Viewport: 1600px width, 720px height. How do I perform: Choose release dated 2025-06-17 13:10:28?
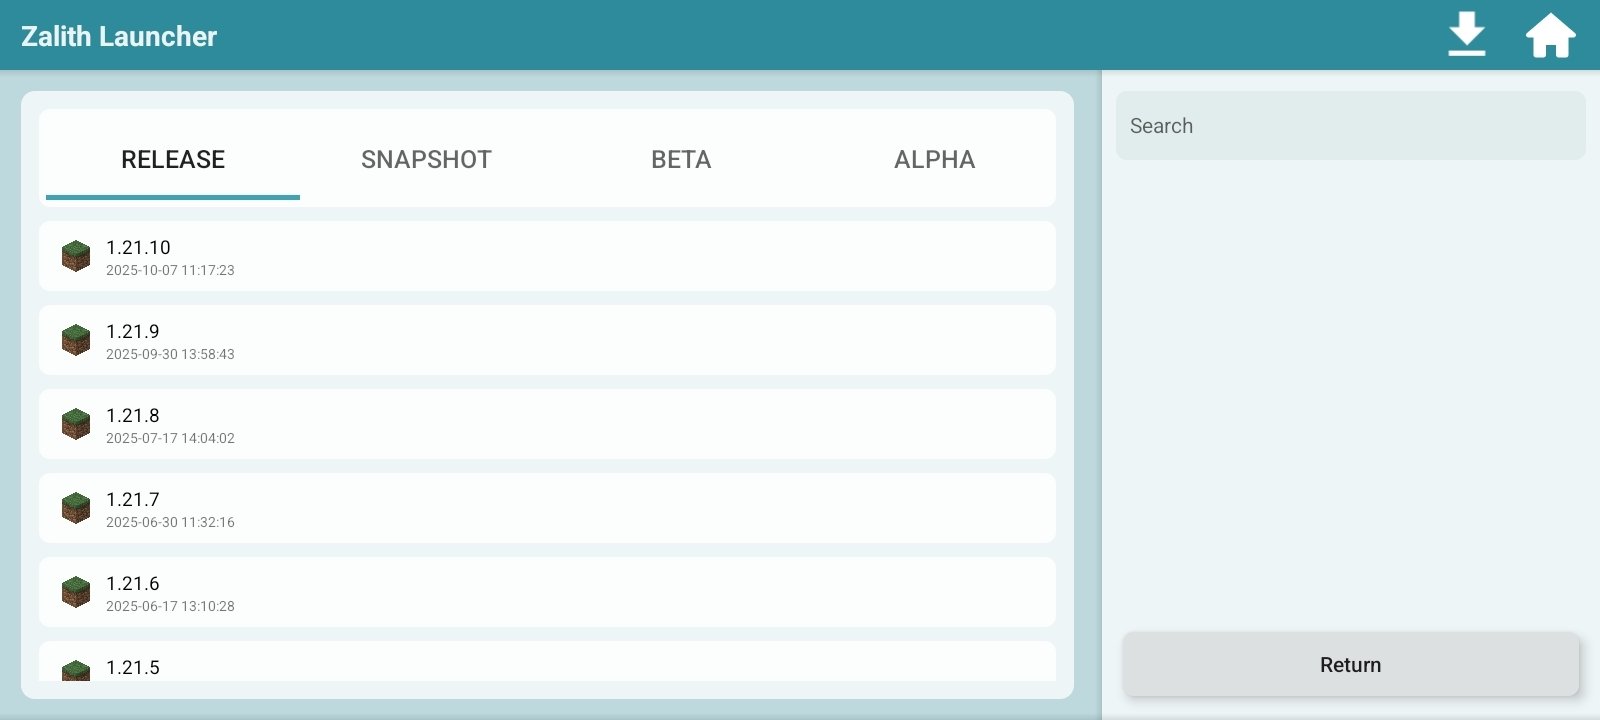547,592
